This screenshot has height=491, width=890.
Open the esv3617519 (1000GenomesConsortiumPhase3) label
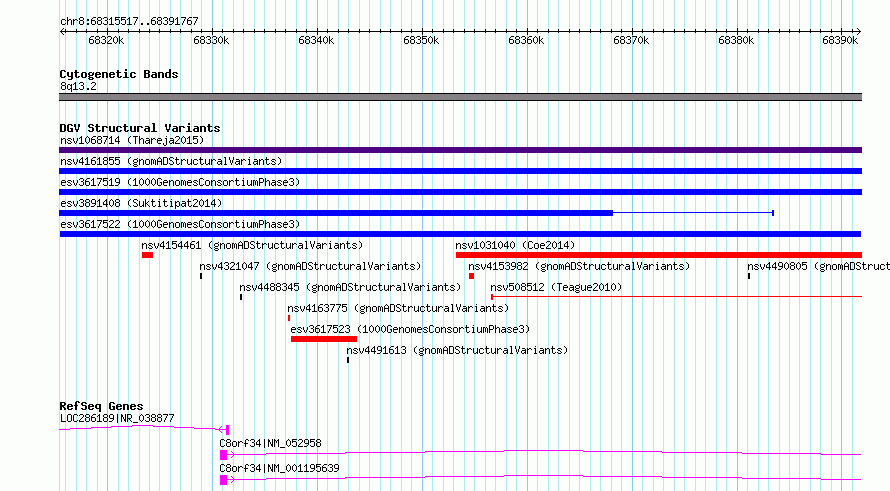click(x=180, y=182)
